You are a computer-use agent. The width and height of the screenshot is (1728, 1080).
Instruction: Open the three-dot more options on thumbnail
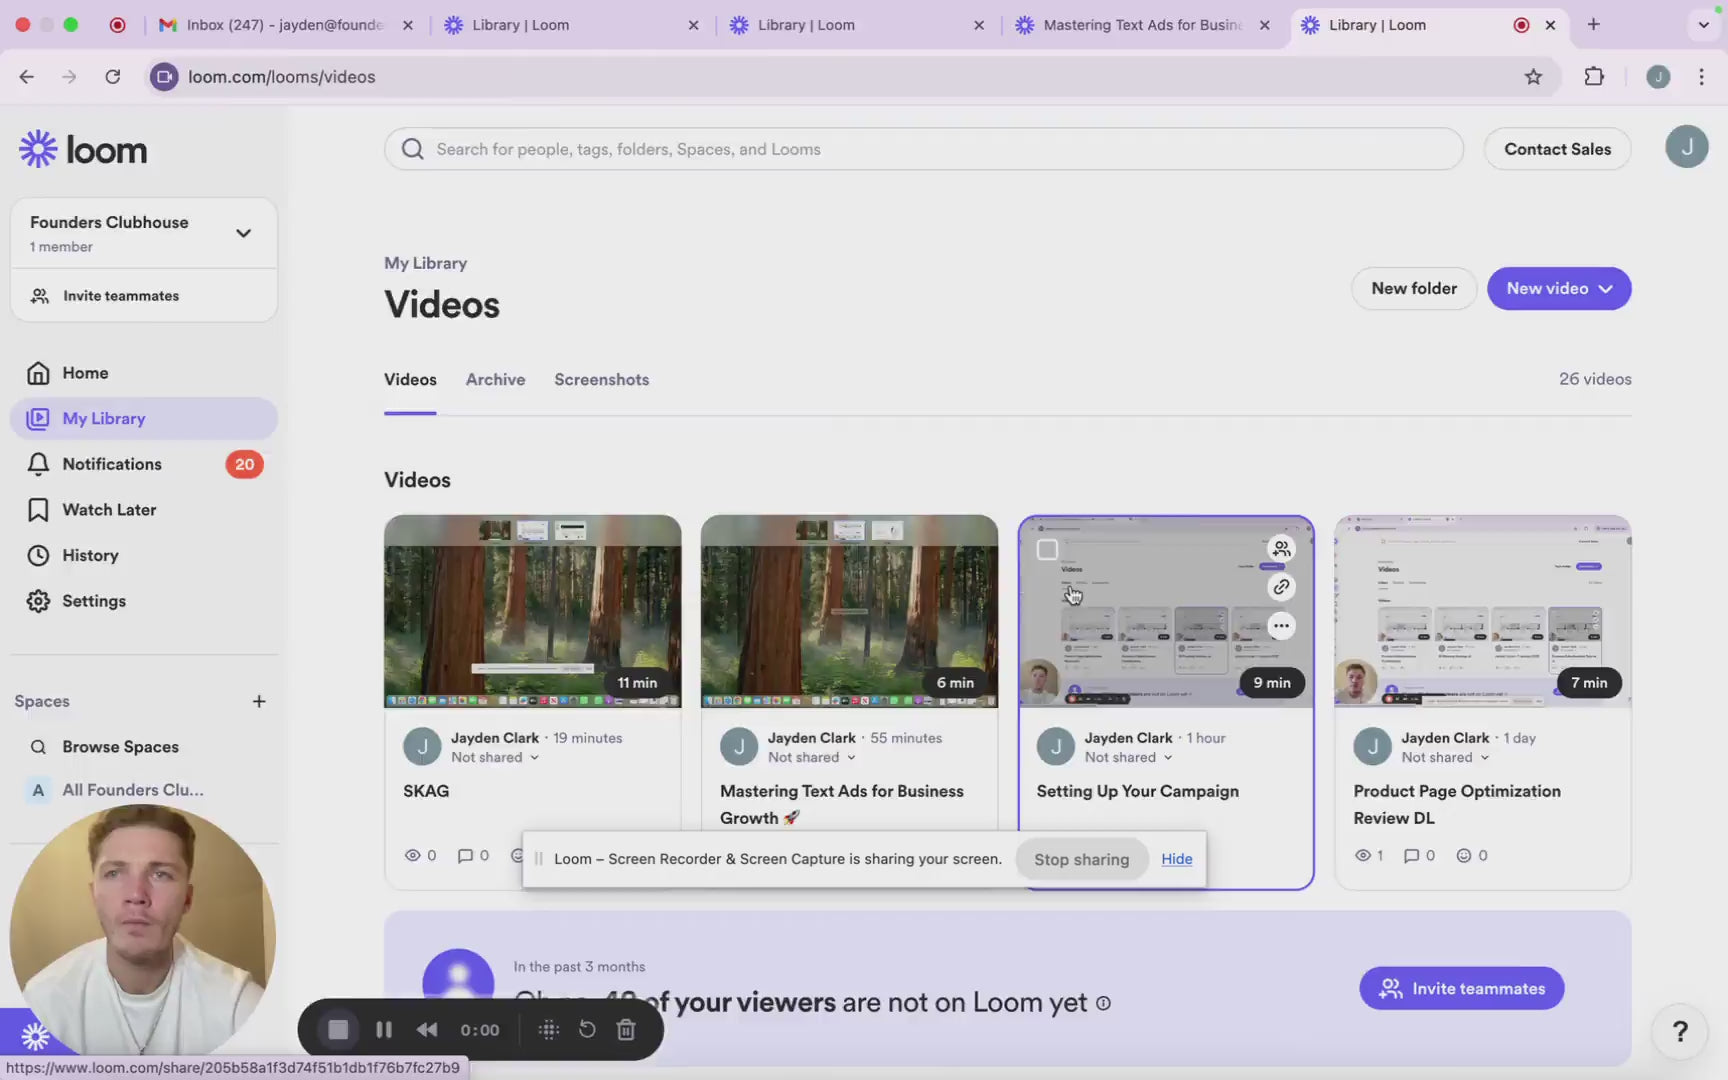[1281, 626]
